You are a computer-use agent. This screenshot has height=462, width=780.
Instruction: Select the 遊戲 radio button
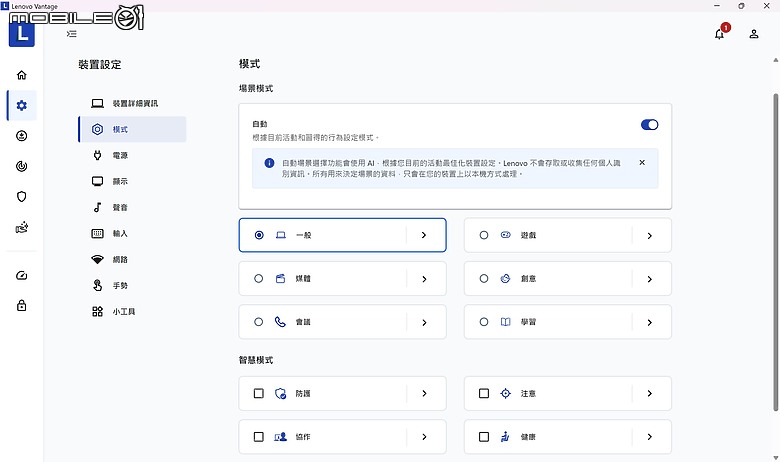click(x=484, y=235)
